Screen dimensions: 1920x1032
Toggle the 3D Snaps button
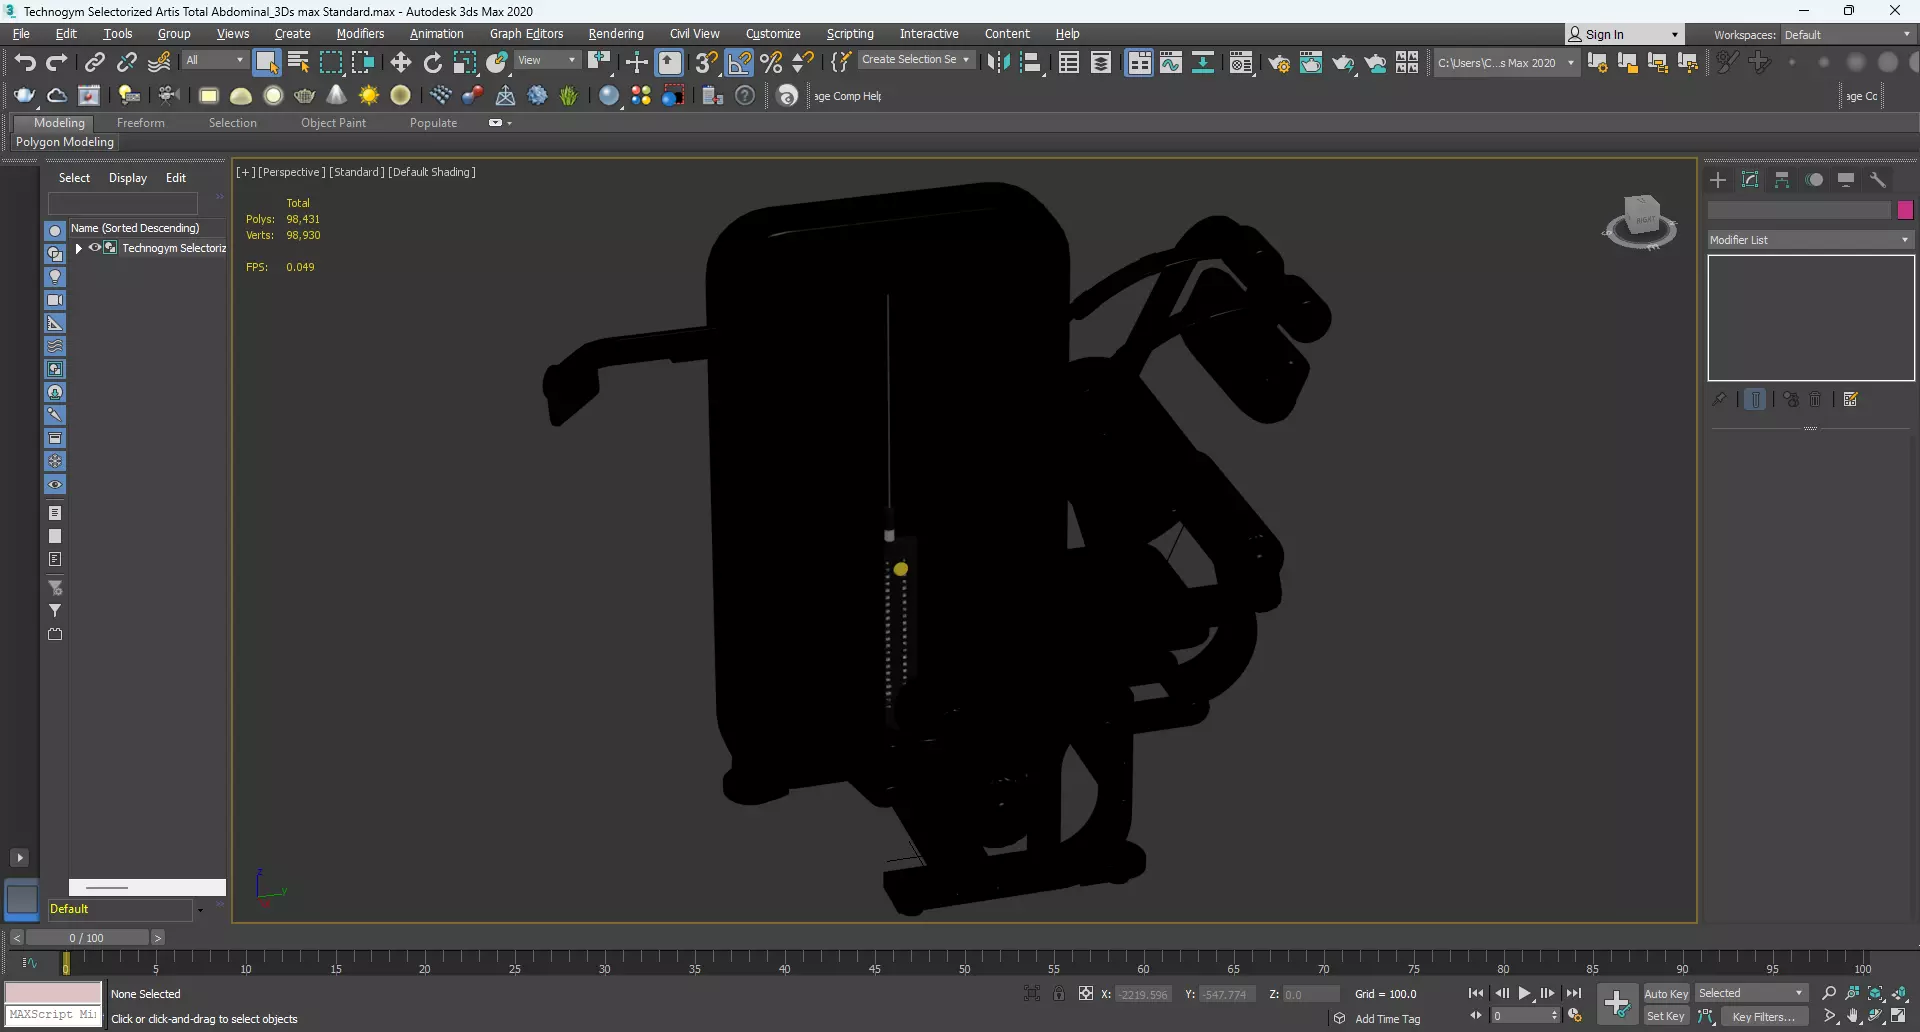click(706, 62)
